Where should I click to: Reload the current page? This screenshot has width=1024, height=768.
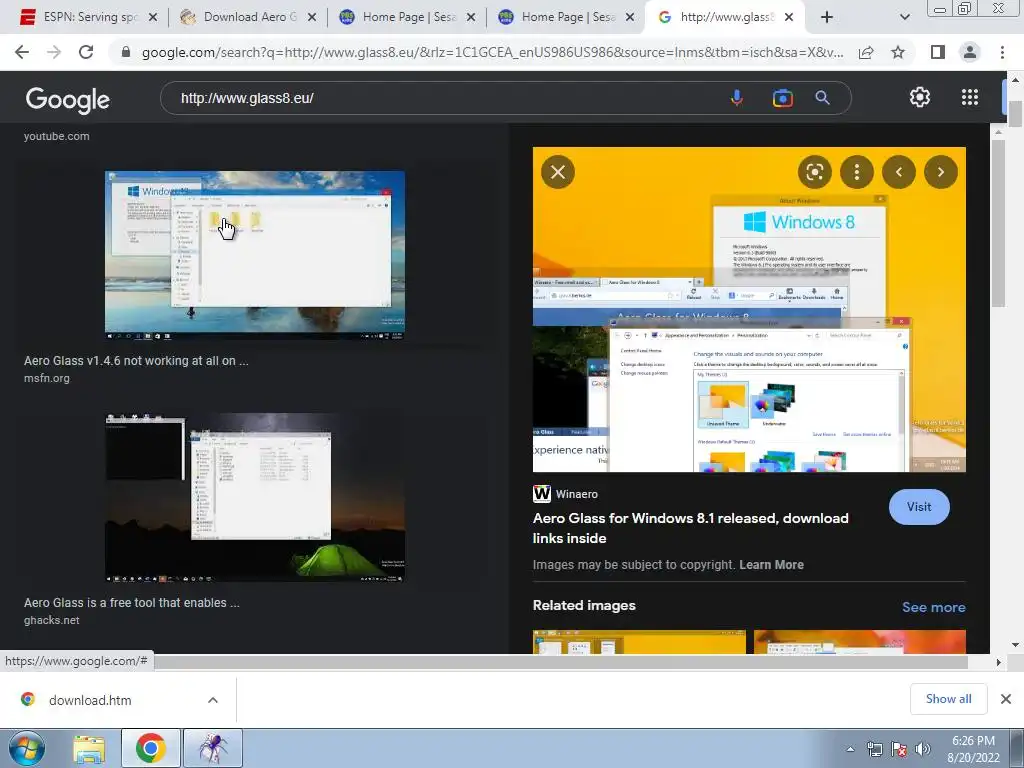click(x=86, y=52)
